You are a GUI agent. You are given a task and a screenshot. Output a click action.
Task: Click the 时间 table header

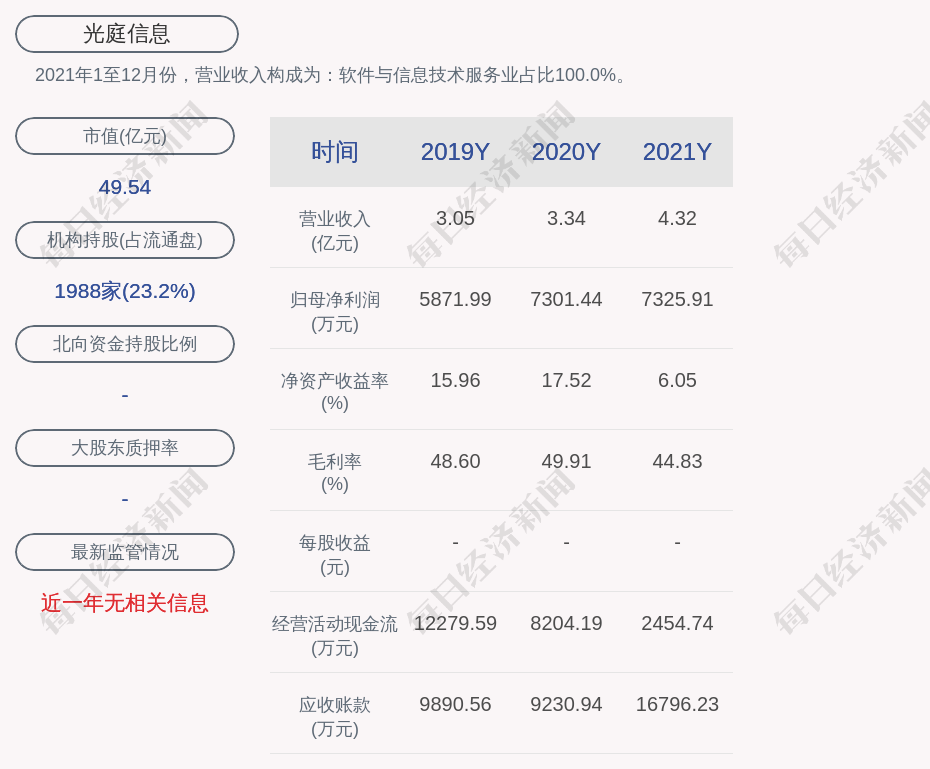coord(335,152)
